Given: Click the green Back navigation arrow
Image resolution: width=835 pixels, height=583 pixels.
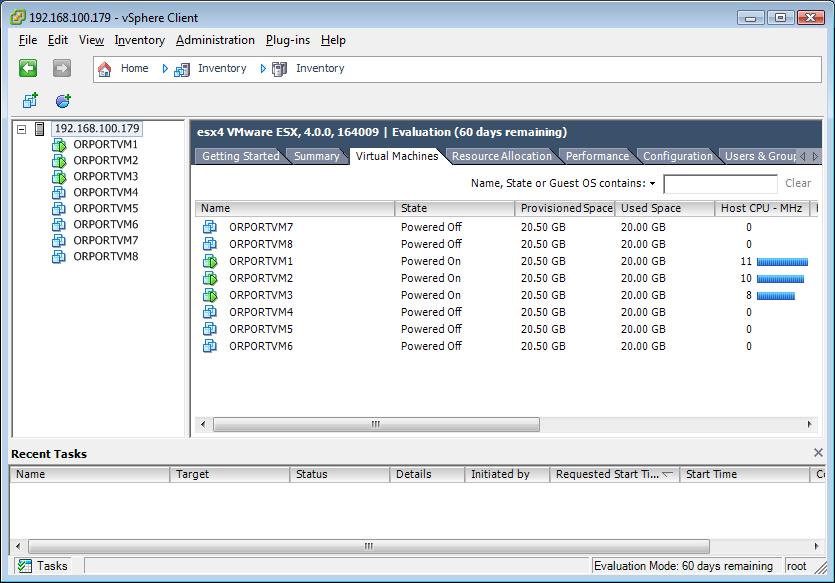Looking at the screenshot, I should pos(28,68).
